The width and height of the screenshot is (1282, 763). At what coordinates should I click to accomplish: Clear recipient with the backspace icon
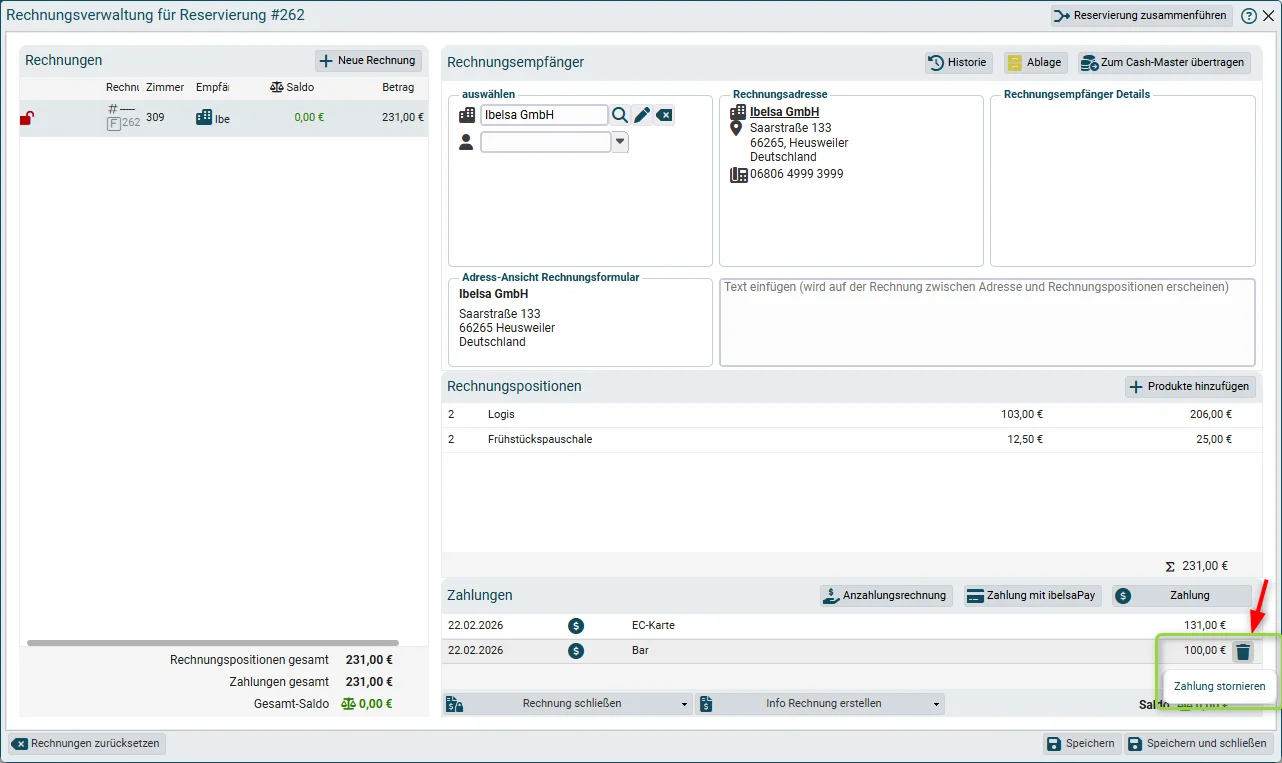point(664,115)
